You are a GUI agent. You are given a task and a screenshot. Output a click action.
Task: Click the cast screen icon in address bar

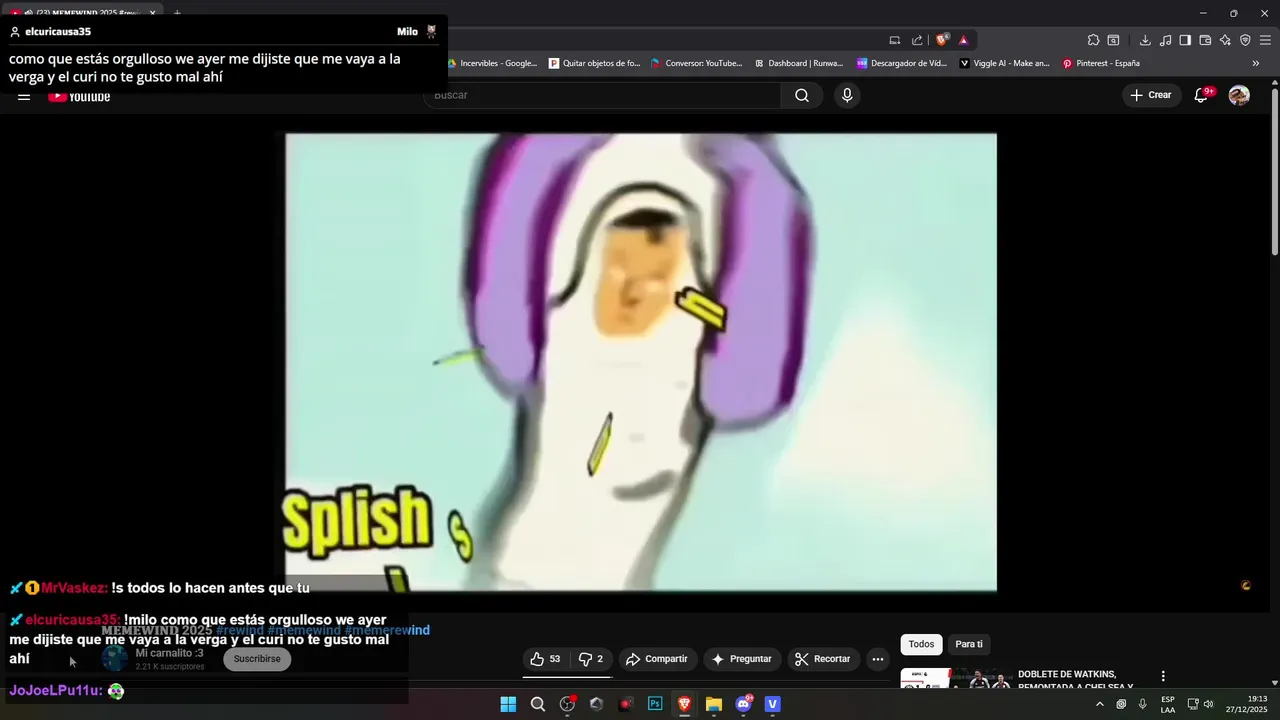pyautogui.click(x=895, y=40)
